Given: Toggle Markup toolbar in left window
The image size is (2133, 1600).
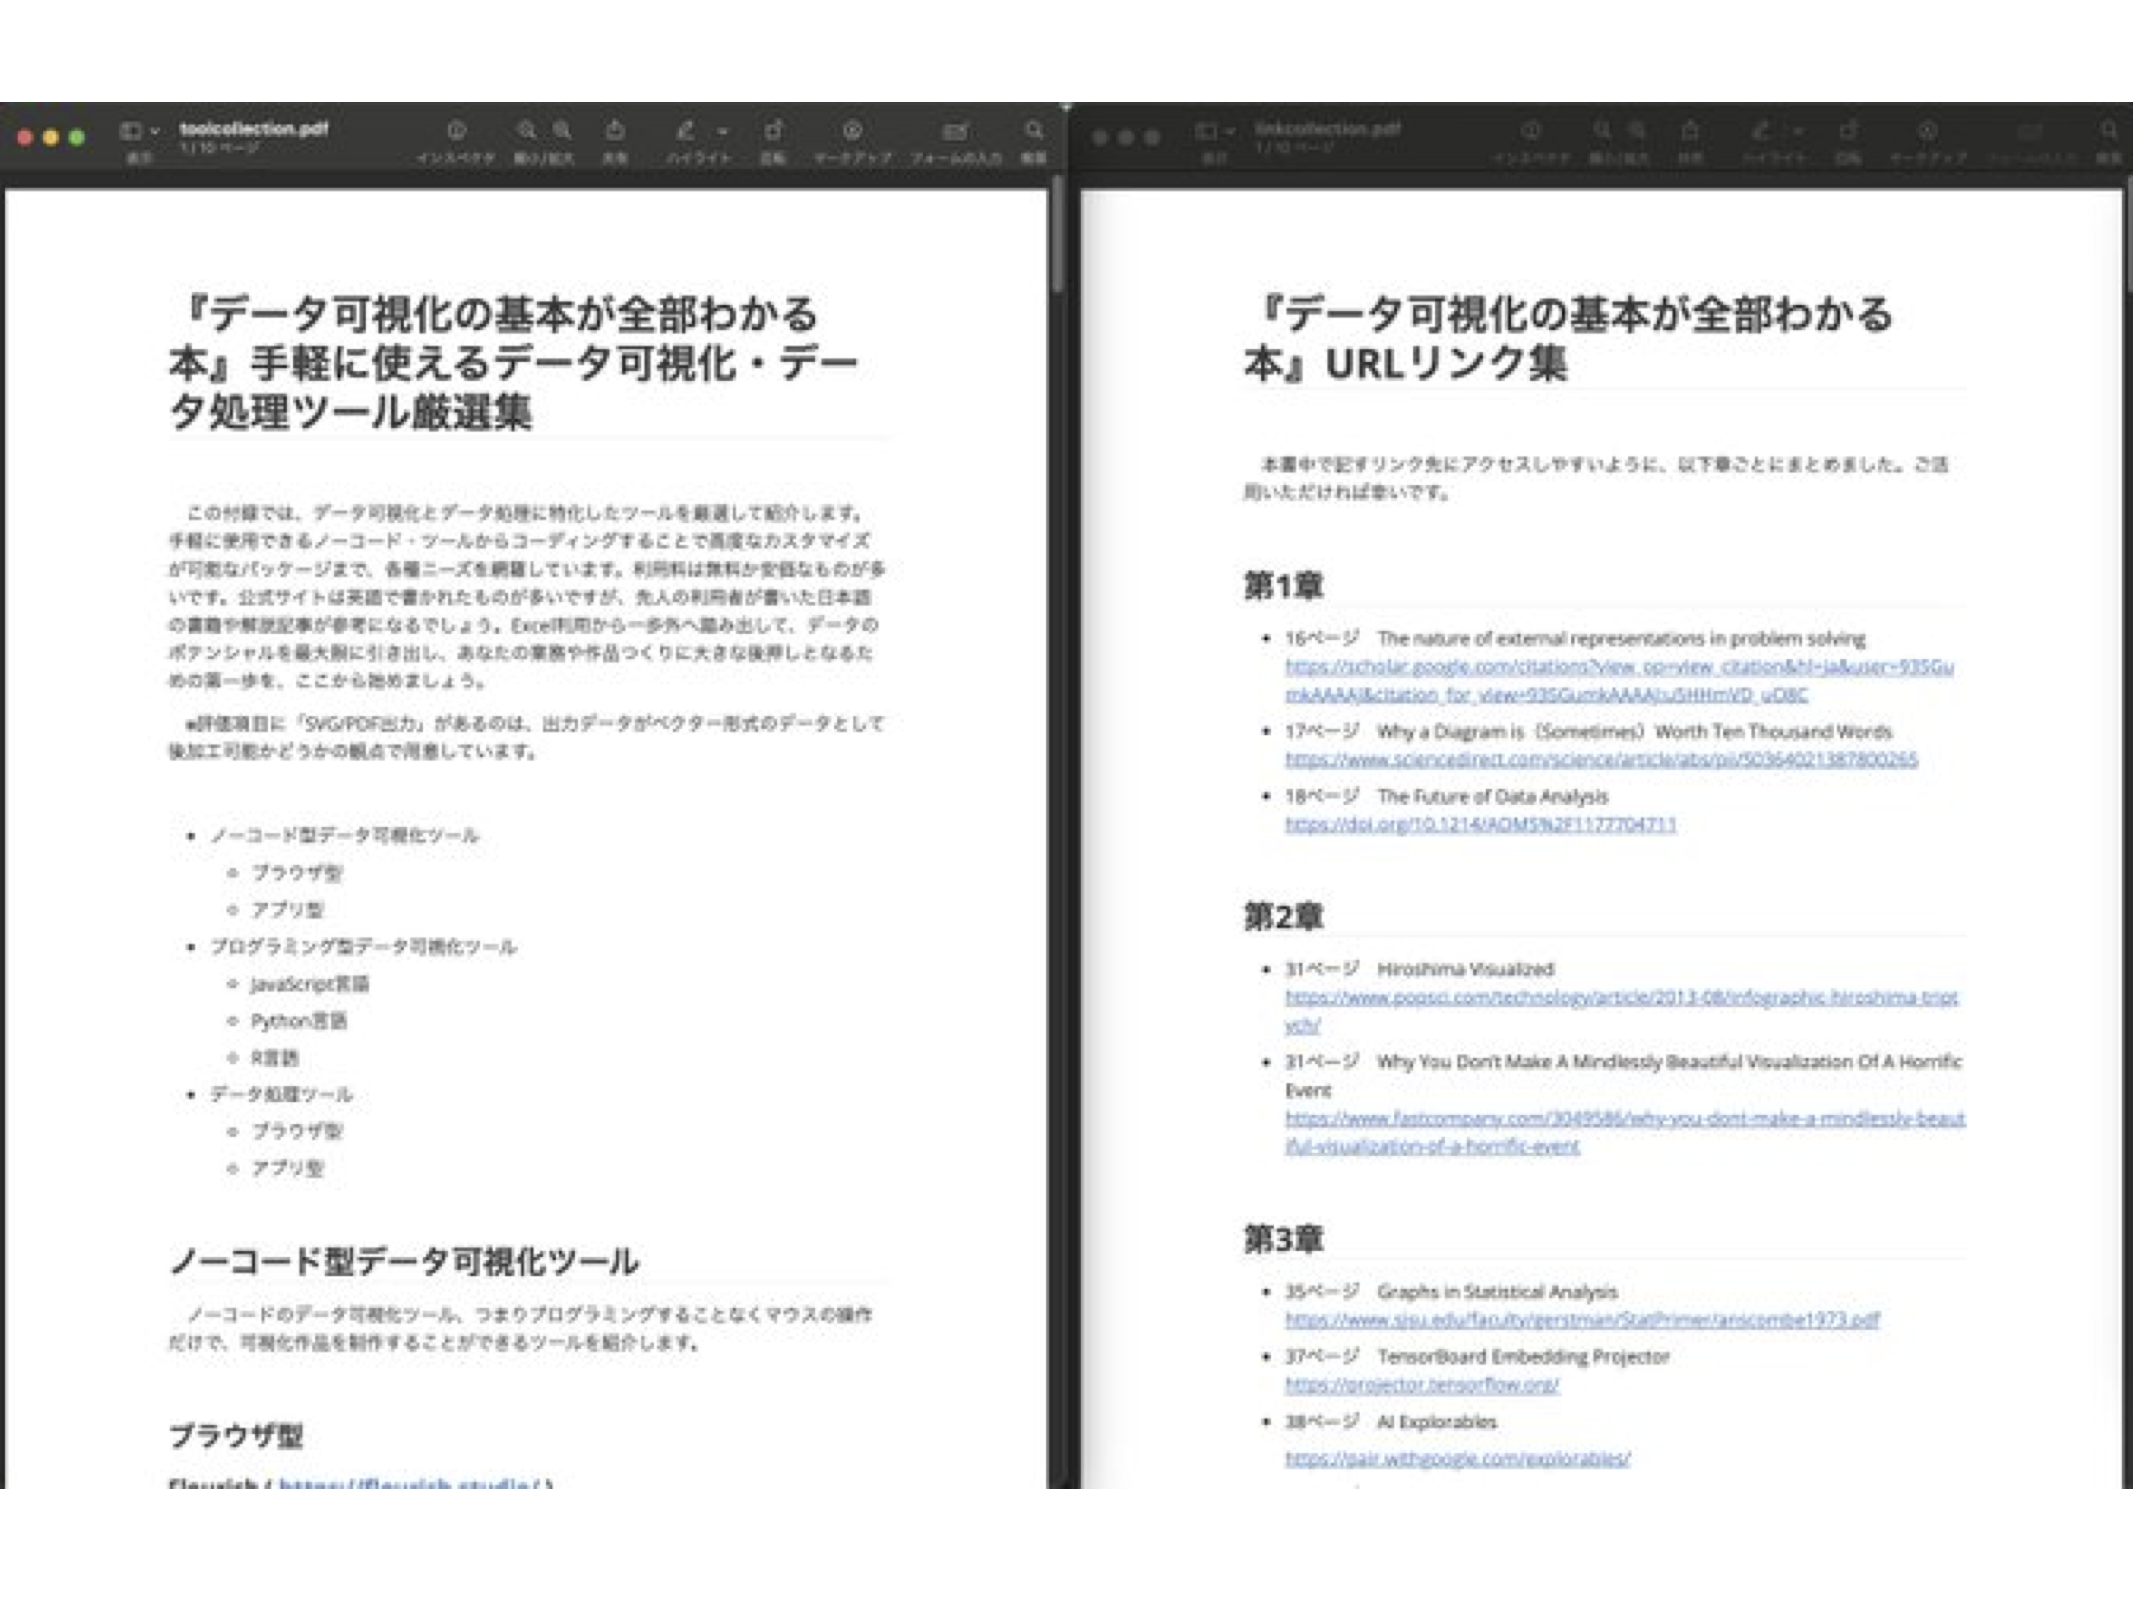Looking at the screenshot, I should click(x=852, y=131).
